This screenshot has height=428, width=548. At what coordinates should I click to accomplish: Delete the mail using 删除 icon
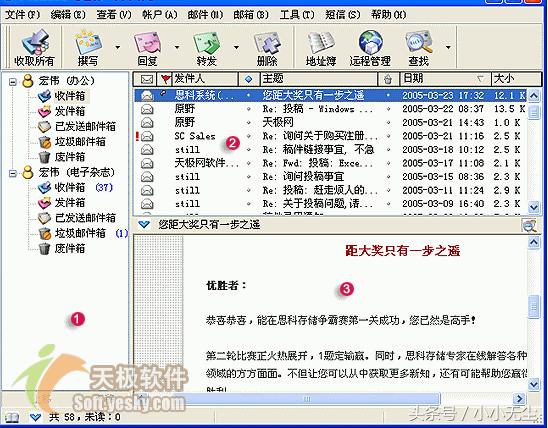click(267, 47)
